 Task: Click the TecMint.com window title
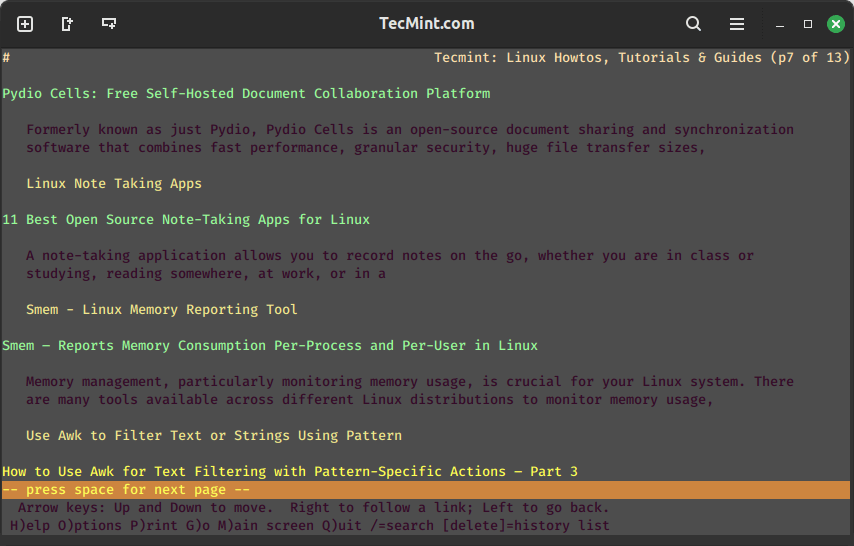click(x=427, y=24)
